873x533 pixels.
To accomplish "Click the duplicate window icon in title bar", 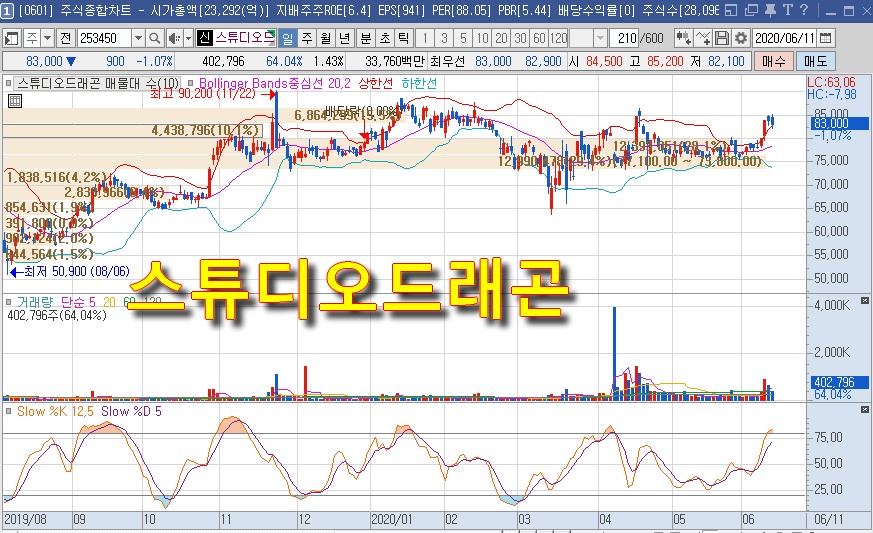I will [751, 10].
